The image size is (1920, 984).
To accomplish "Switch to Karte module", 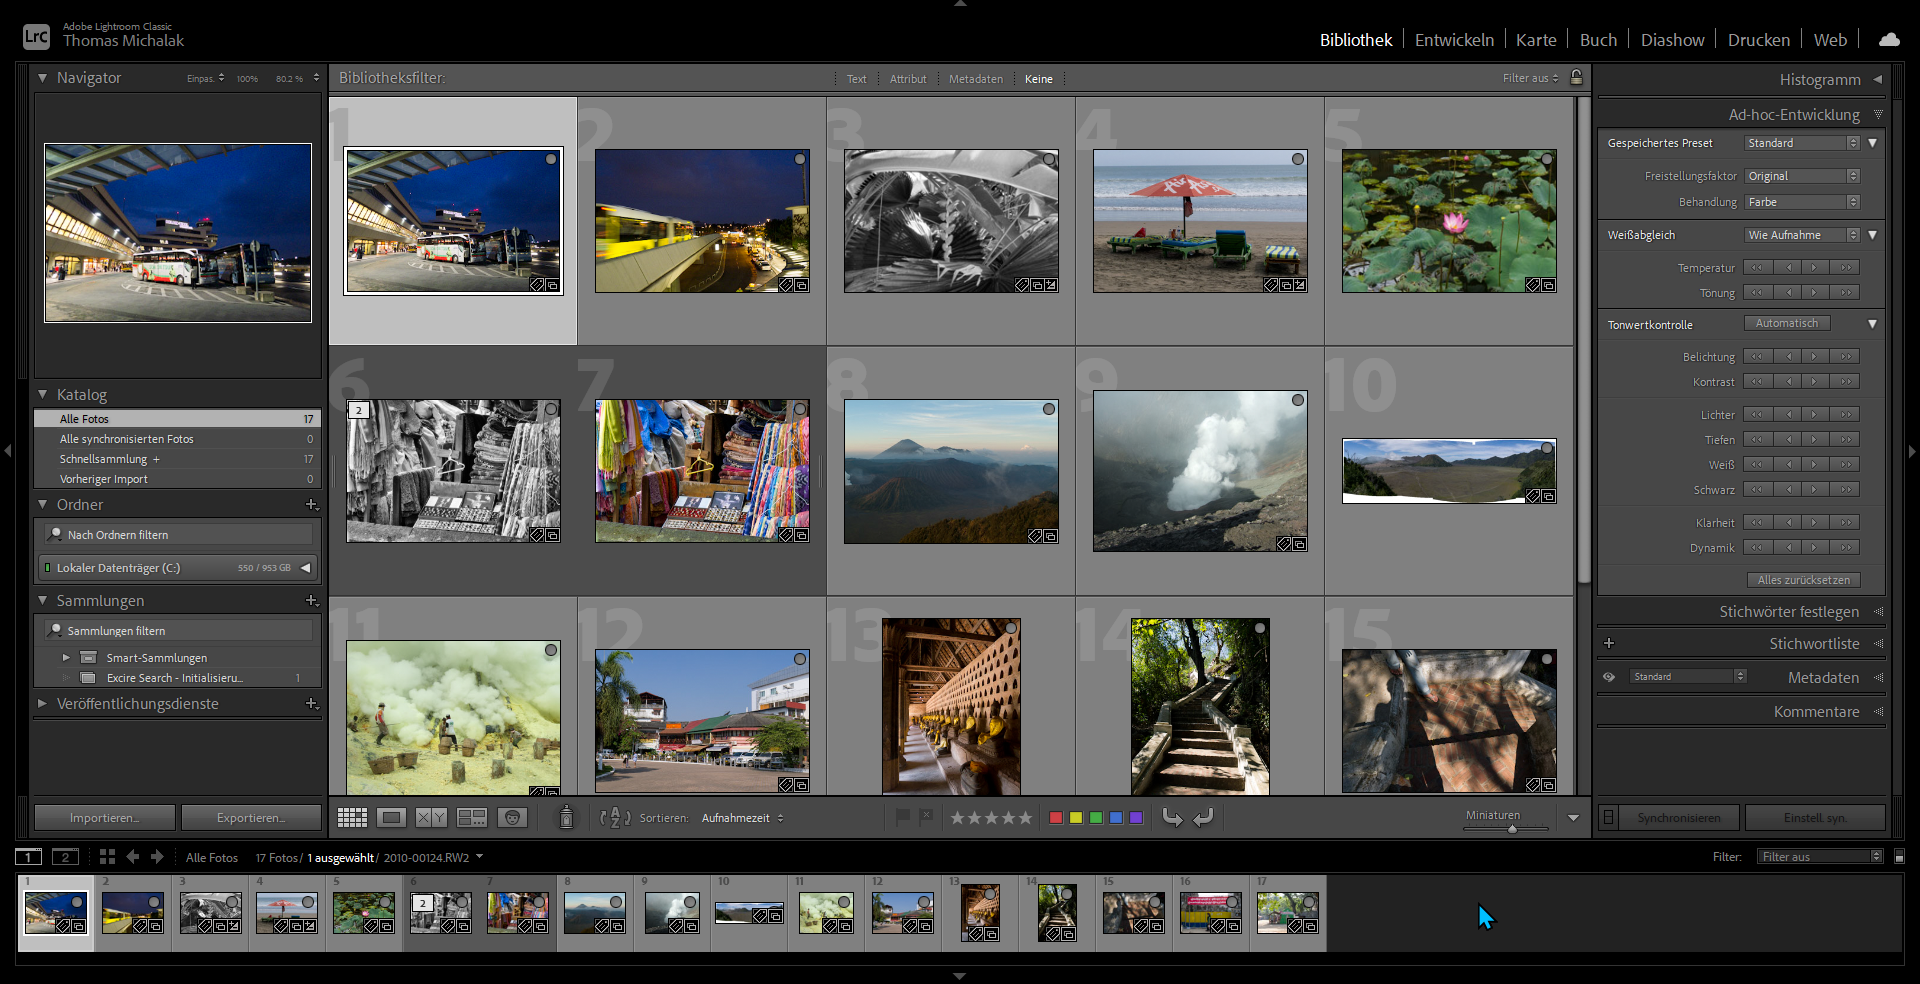I will tap(1536, 40).
